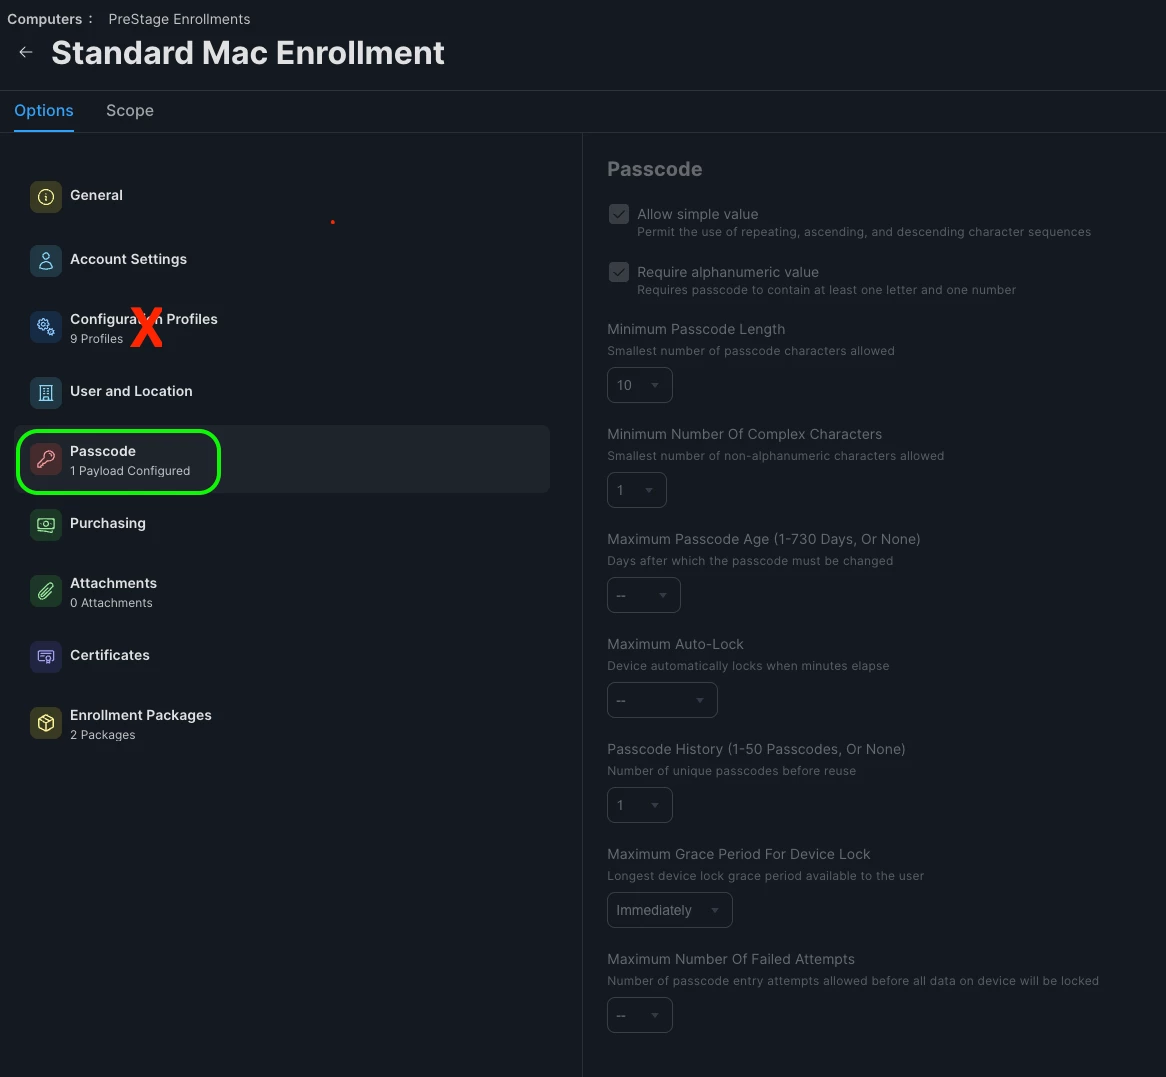Click the Purchasing money icon
Image resolution: width=1166 pixels, height=1077 pixels.
click(46, 525)
